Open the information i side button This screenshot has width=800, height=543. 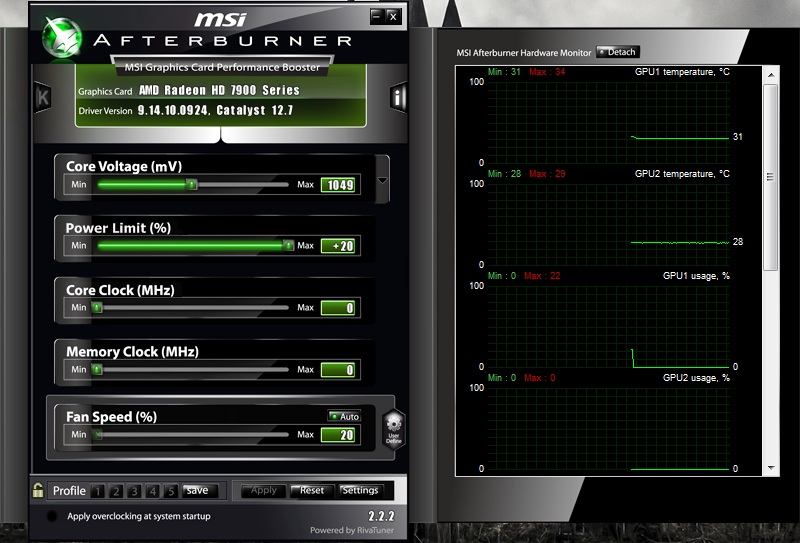click(398, 96)
